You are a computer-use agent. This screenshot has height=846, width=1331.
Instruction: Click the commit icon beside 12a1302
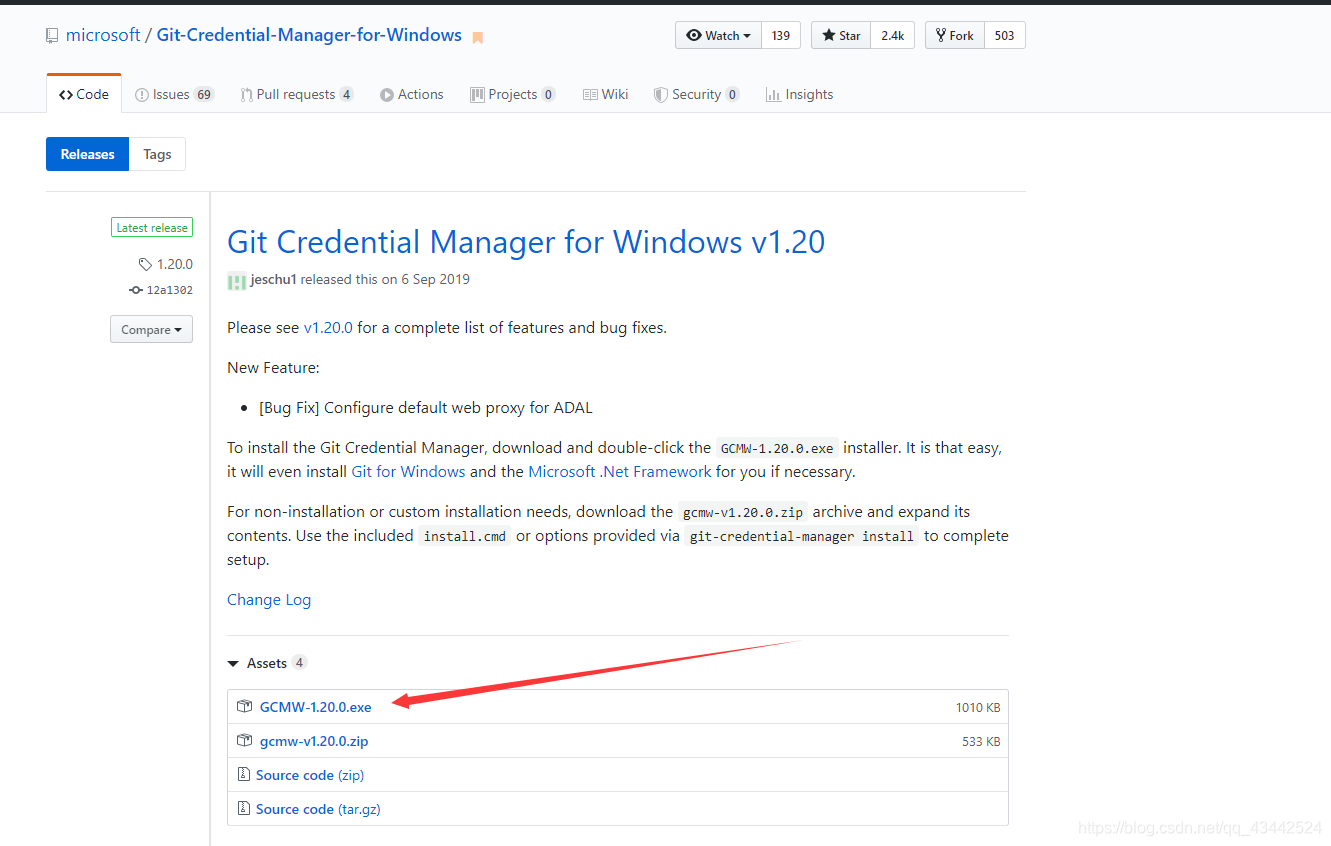[136, 290]
